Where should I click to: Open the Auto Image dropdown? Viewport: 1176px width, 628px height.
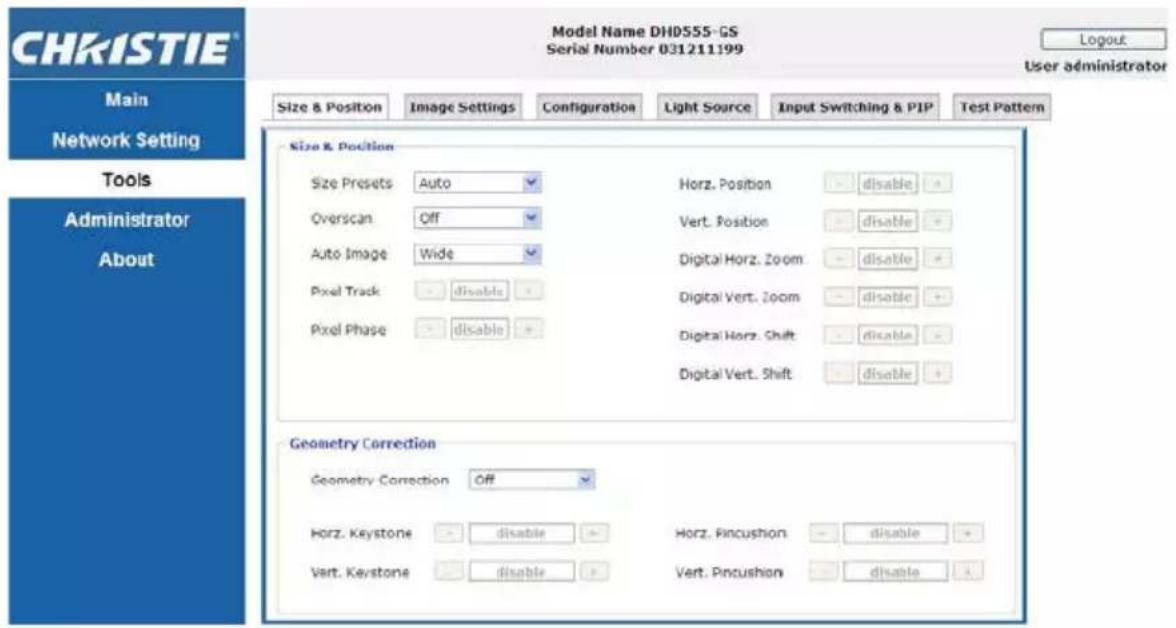pyautogui.click(x=477, y=254)
